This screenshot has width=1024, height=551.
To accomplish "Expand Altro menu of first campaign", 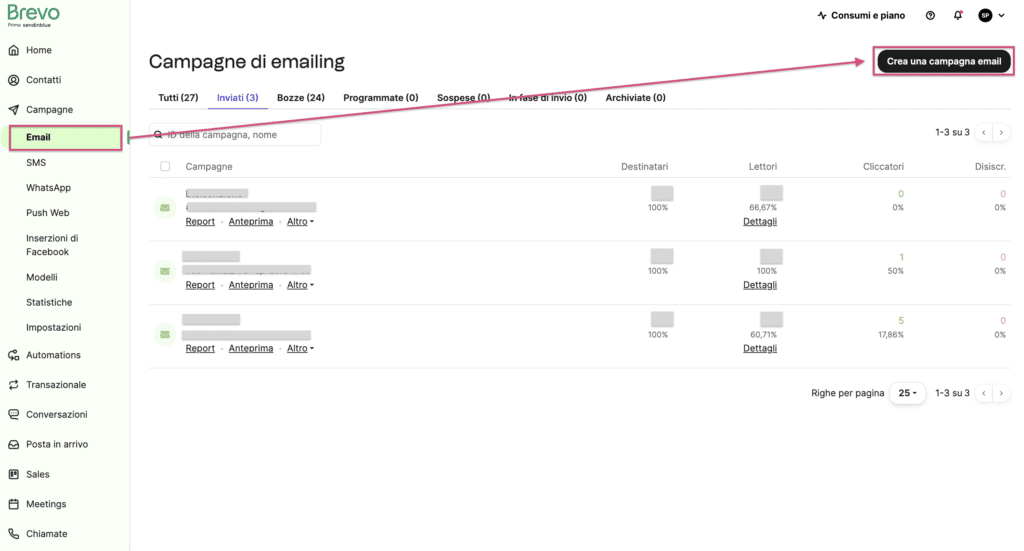I will click(300, 221).
